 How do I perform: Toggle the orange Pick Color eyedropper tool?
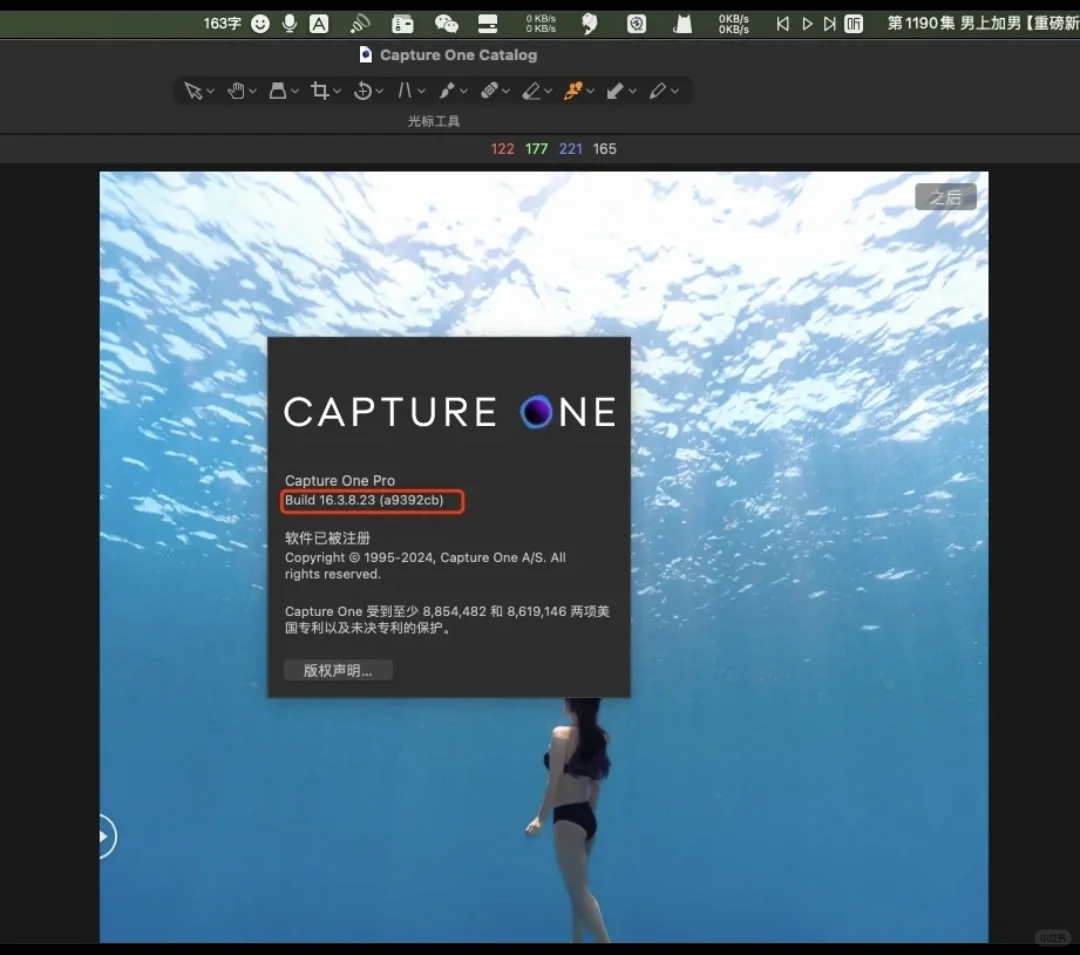[575, 90]
